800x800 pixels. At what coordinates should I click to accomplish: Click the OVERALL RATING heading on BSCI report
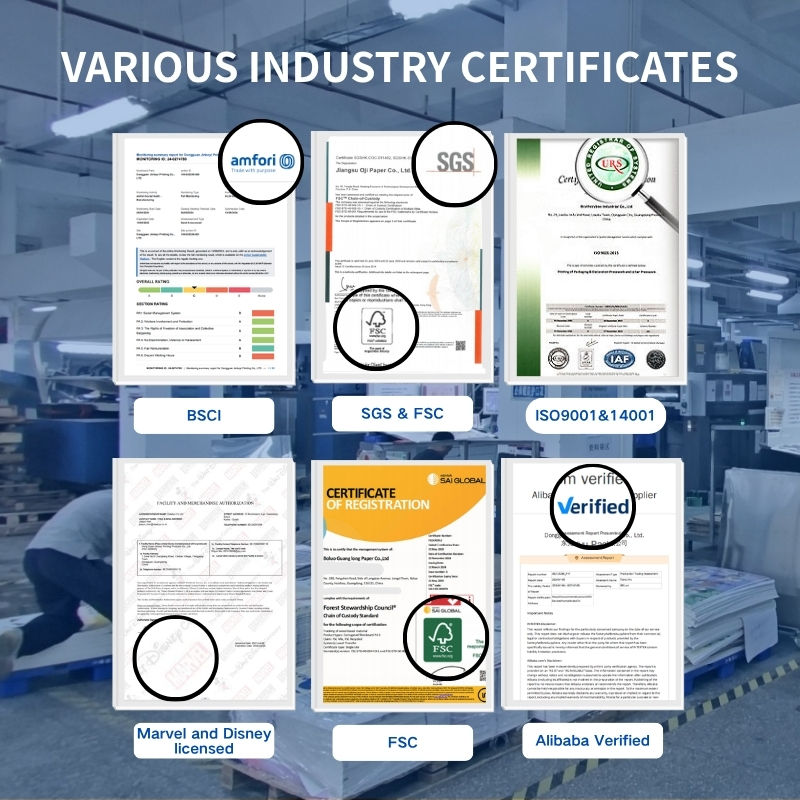[x=153, y=282]
